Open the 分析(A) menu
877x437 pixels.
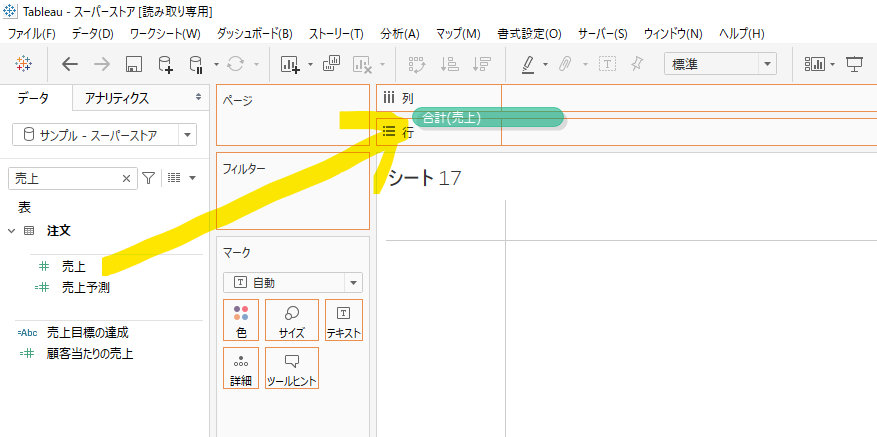pos(400,34)
